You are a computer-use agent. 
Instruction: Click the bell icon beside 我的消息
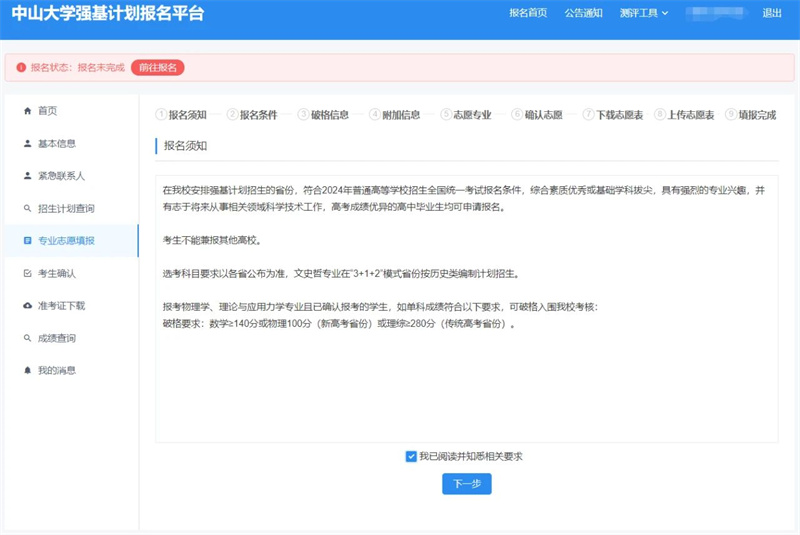point(28,370)
